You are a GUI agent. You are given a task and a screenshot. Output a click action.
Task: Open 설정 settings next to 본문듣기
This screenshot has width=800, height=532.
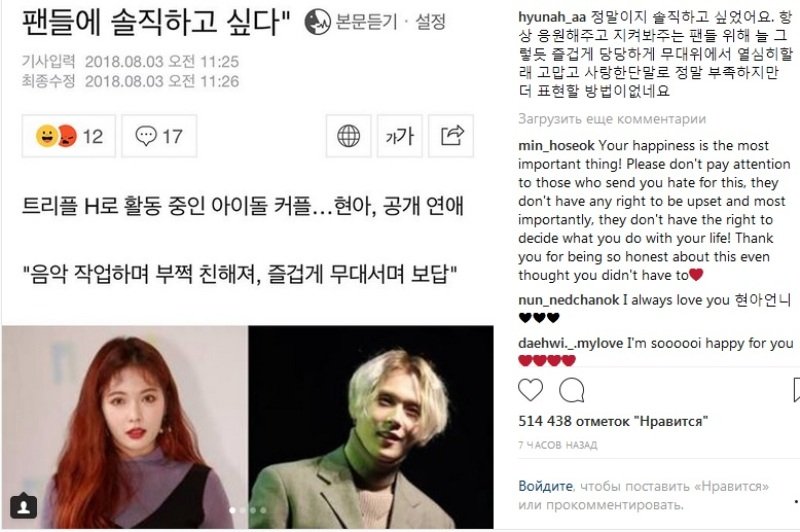click(x=430, y=22)
